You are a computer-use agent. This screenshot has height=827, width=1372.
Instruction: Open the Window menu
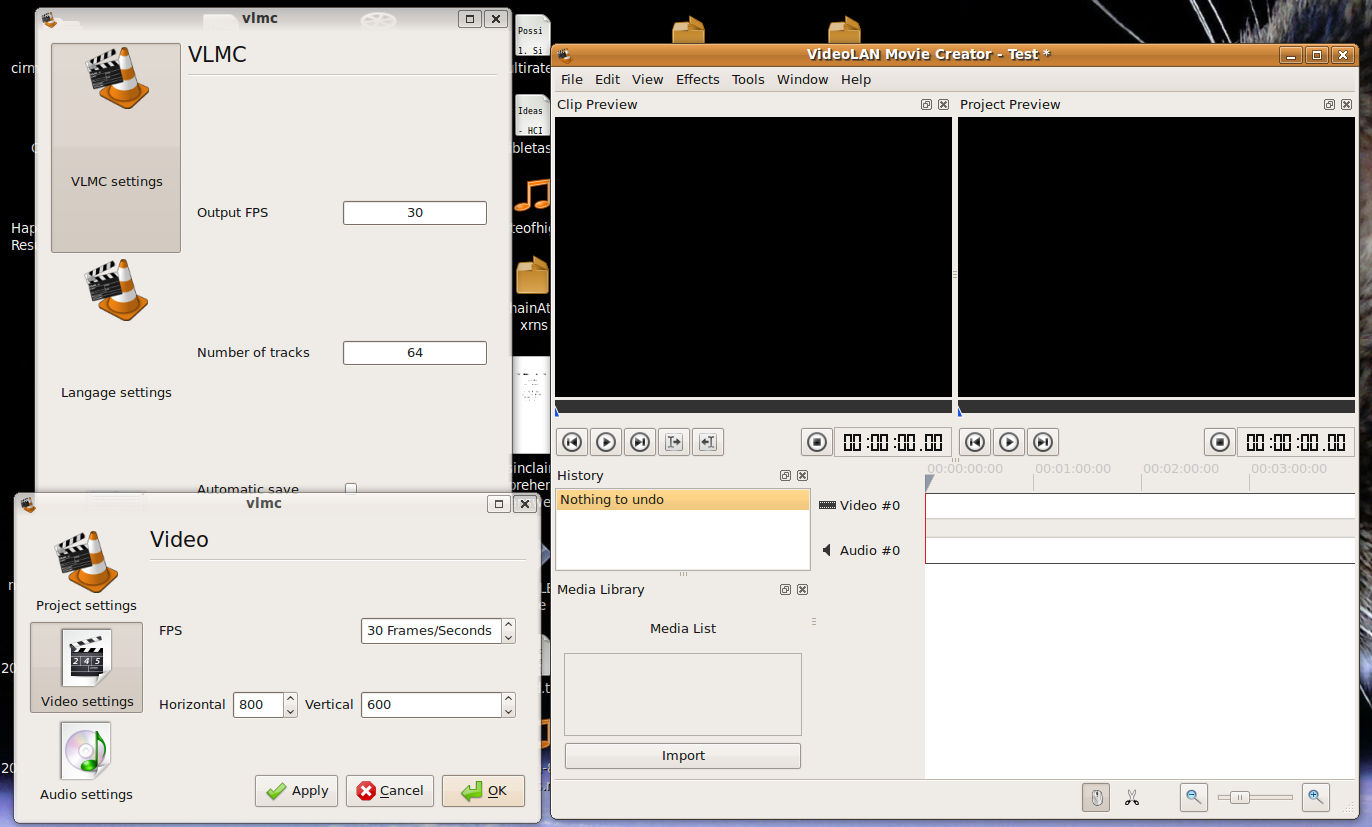tap(802, 80)
